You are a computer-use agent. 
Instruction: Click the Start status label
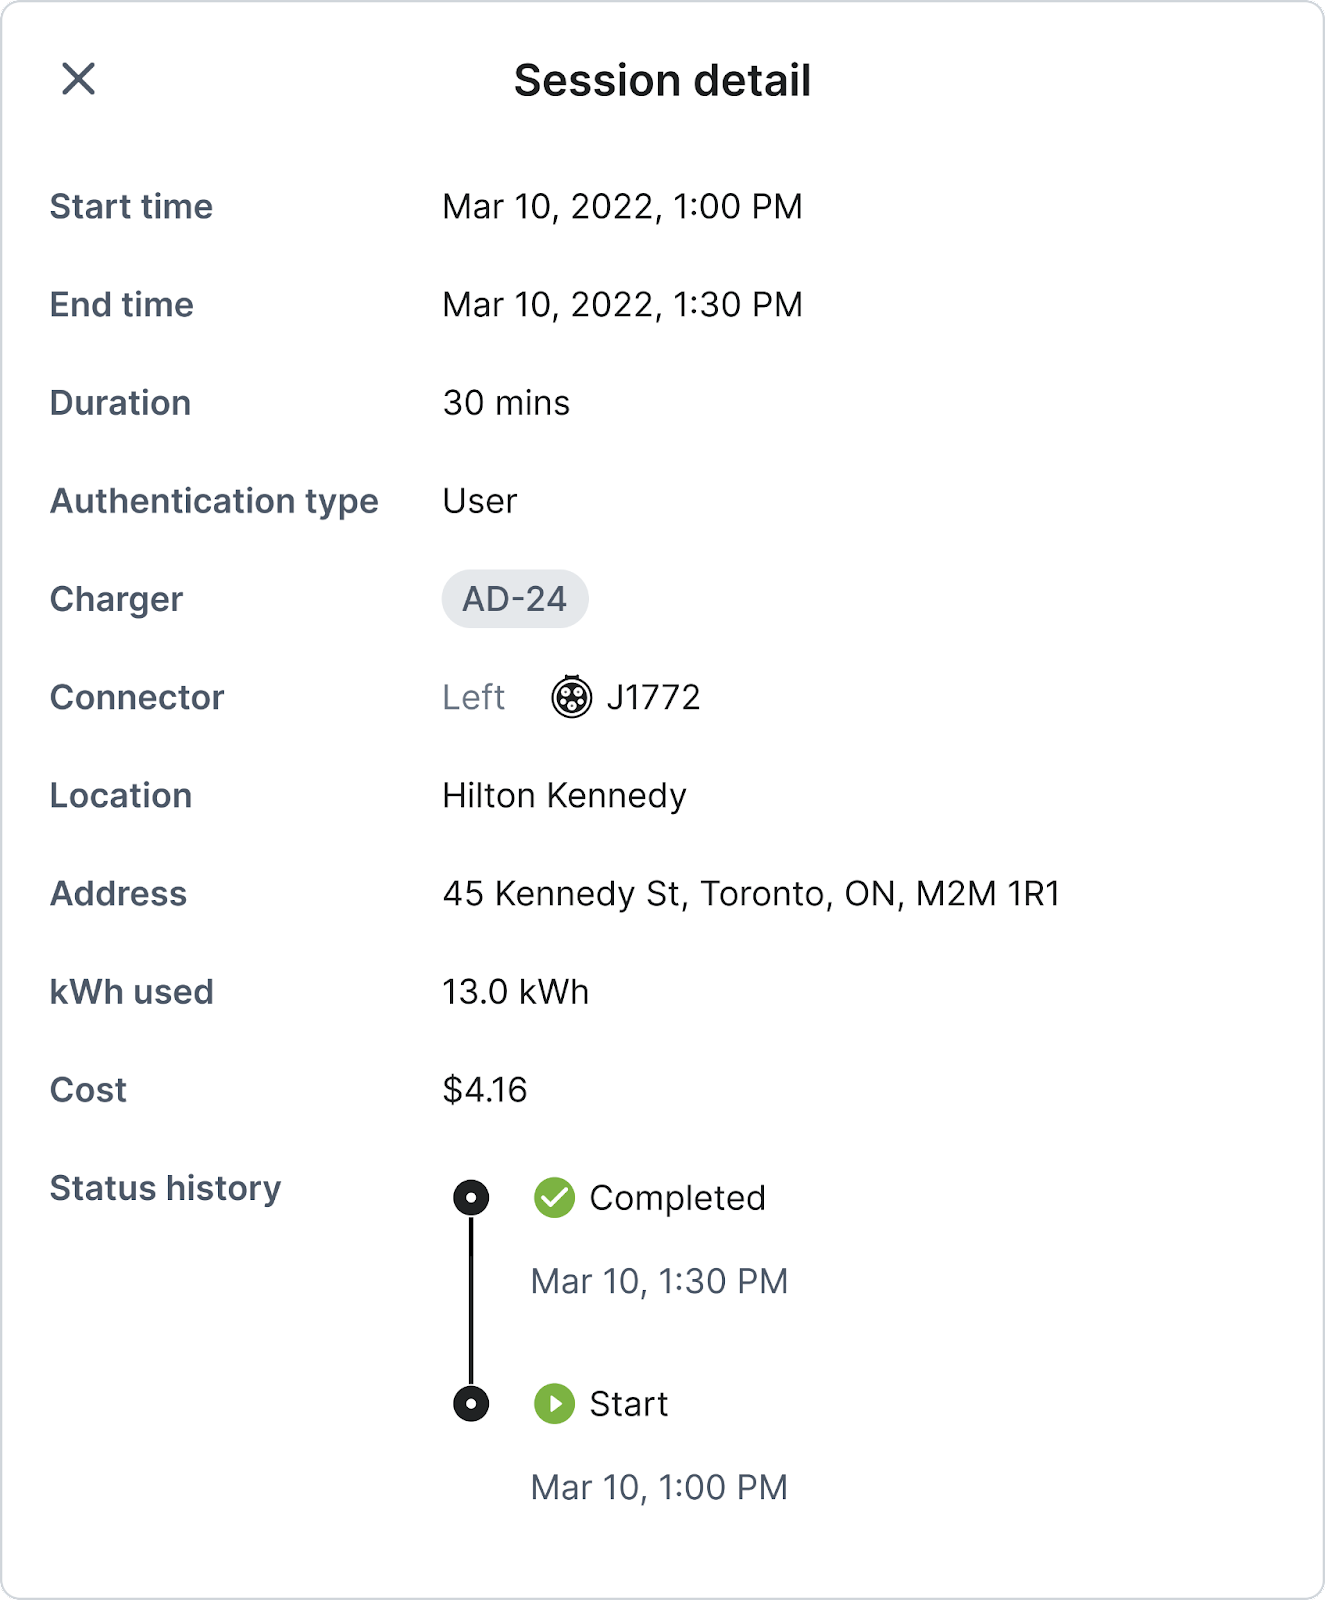628,1404
